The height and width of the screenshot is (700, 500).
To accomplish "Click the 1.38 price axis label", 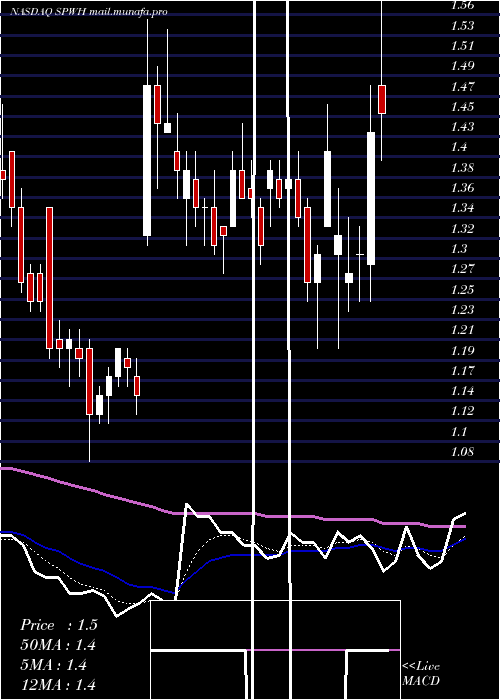I will point(462,168).
